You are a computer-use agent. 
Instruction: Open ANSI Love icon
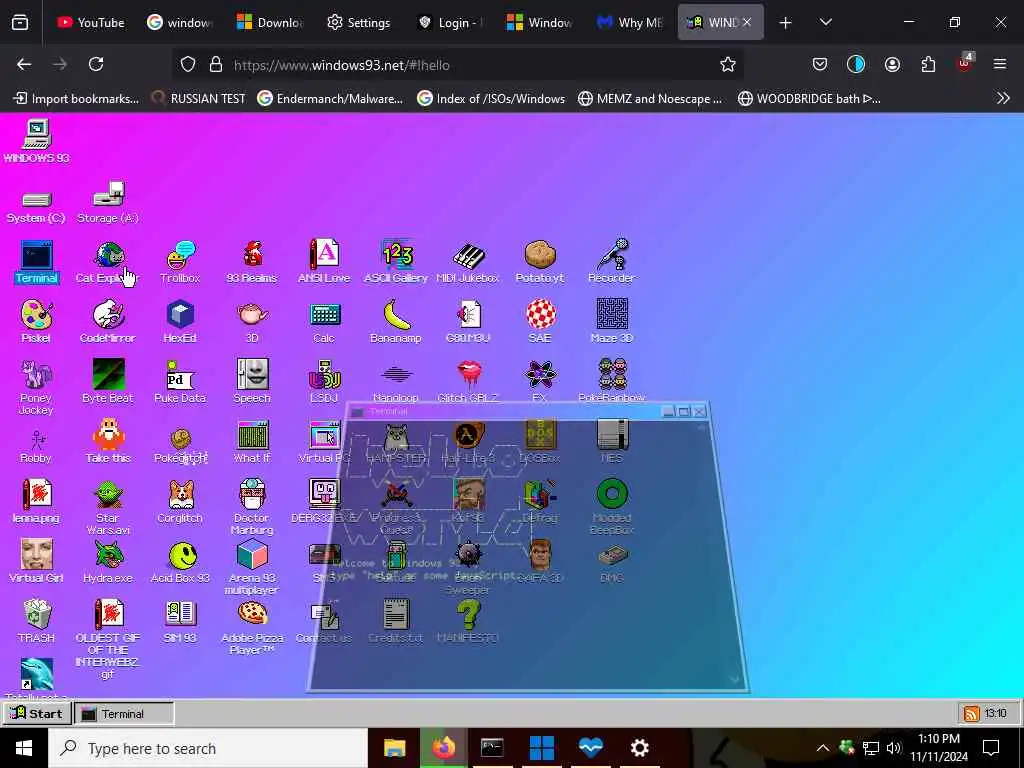click(x=324, y=261)
